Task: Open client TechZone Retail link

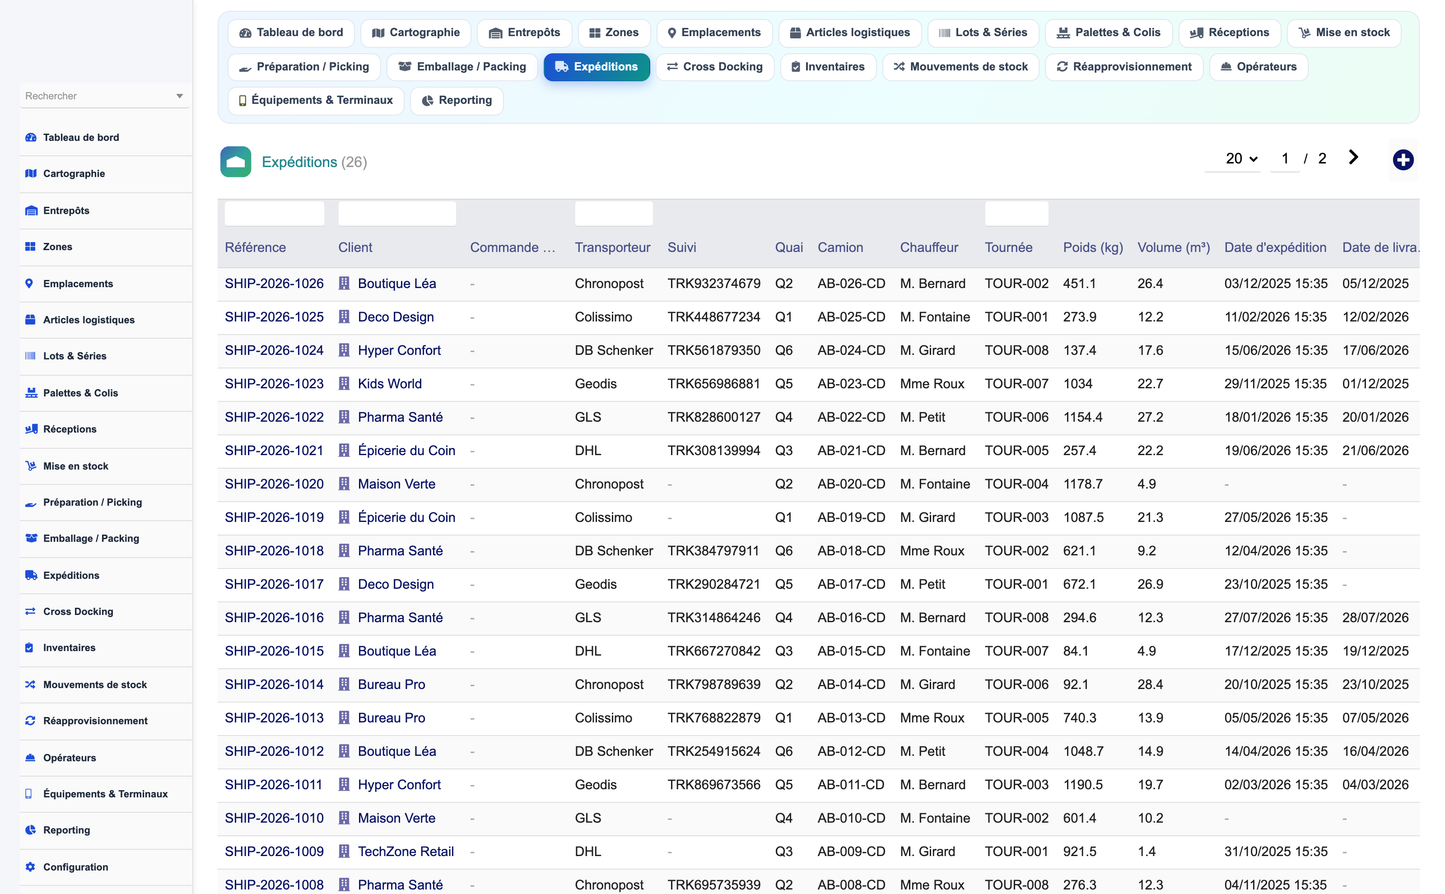Action: 406,852
